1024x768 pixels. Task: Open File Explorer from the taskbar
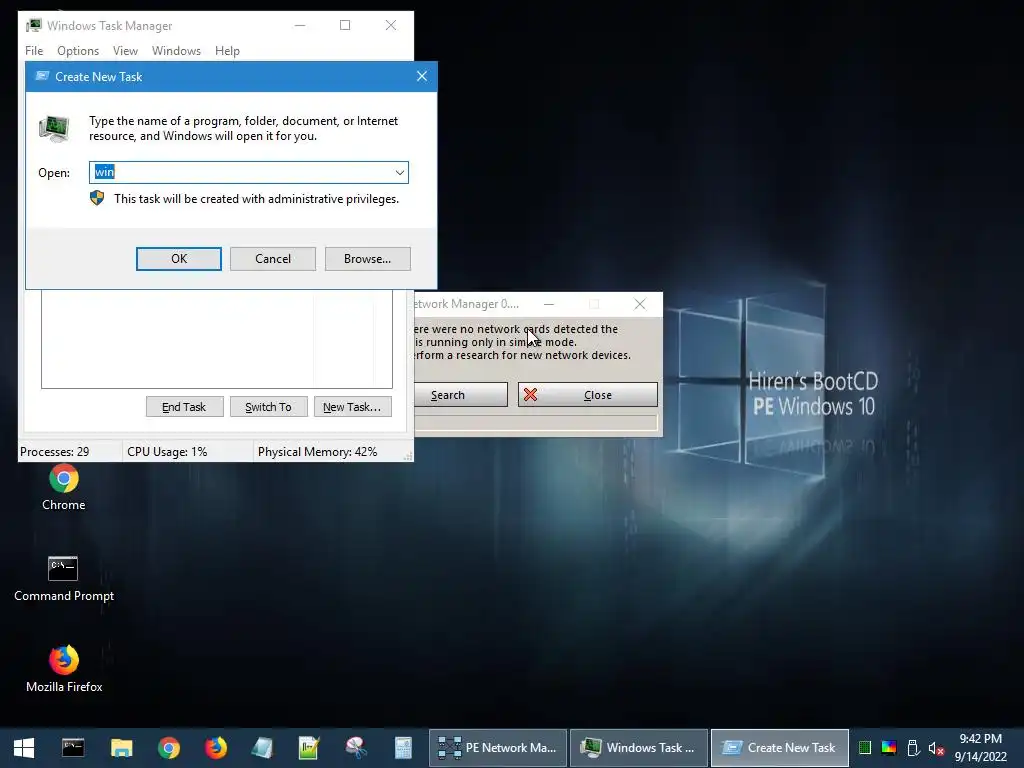point(121,748)
